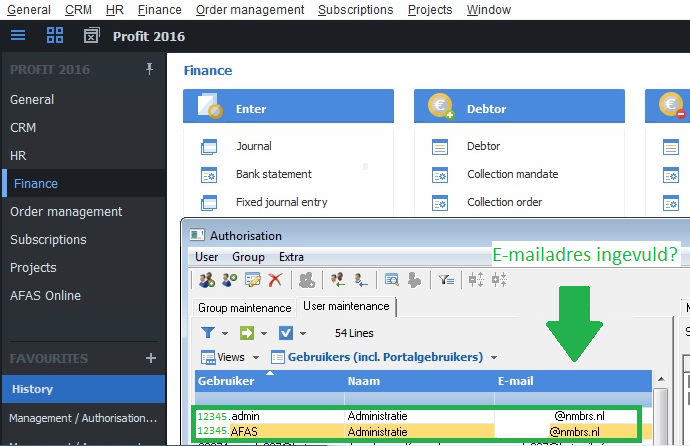
Task: Open the General menu in the menu bar
Action: 29,10
